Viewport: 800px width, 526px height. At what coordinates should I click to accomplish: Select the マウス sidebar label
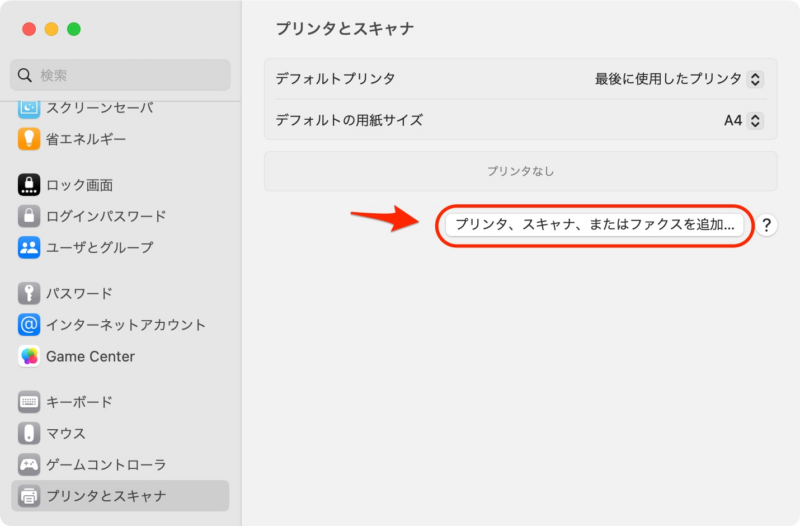(x=66, y=433)
